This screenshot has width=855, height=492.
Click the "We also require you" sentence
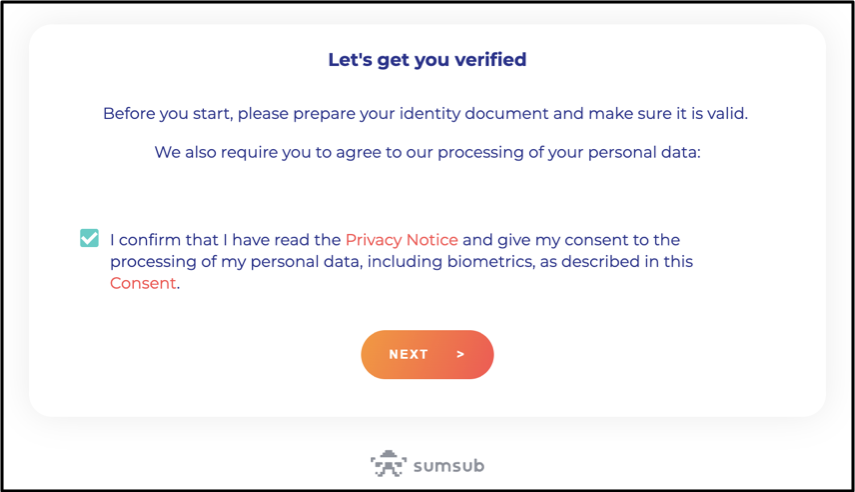[x=427, y=152]
